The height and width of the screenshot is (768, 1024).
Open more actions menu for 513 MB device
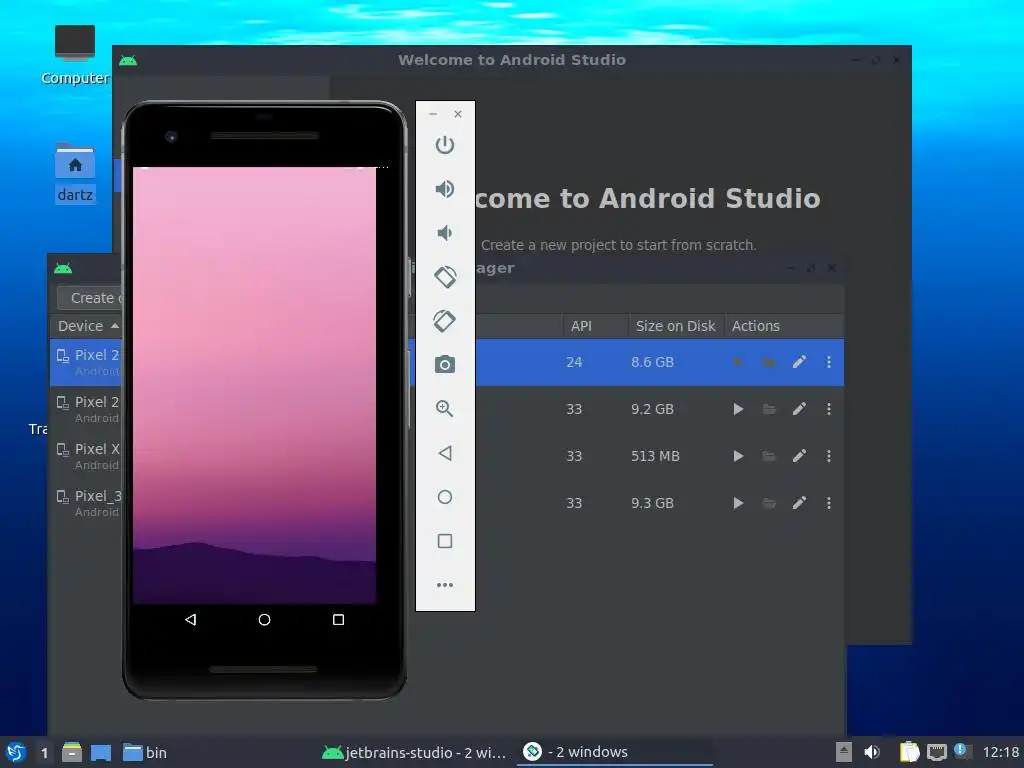(x=829, y=456)
